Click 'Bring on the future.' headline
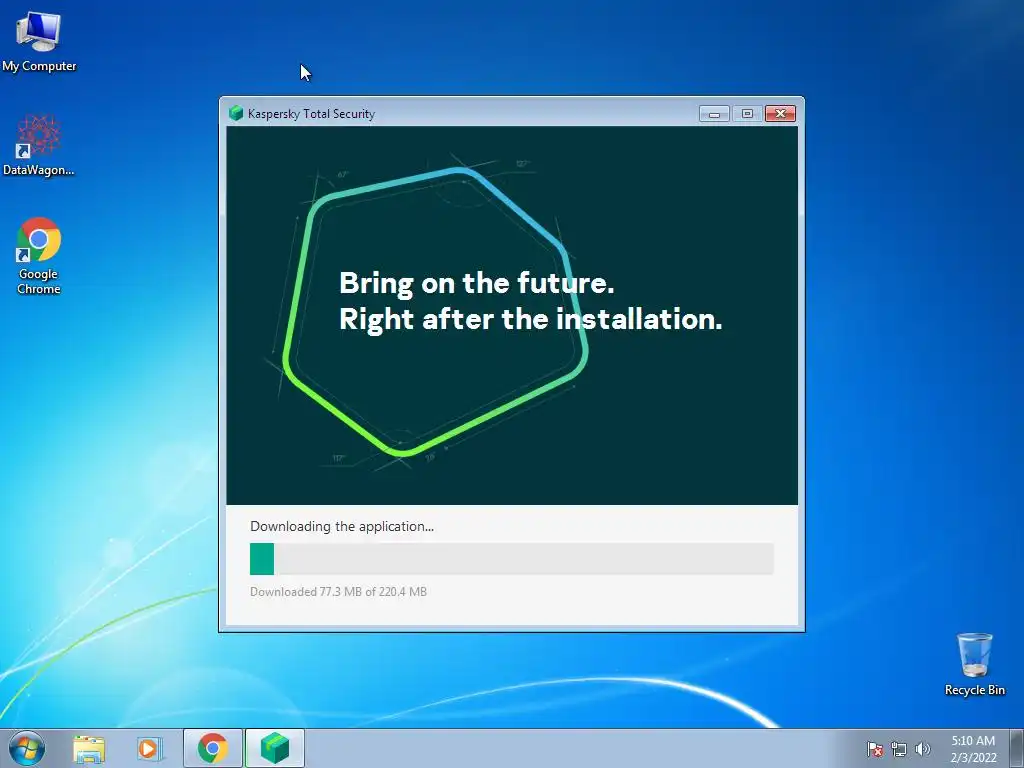 pyautogui.click(x=477, y=283)
